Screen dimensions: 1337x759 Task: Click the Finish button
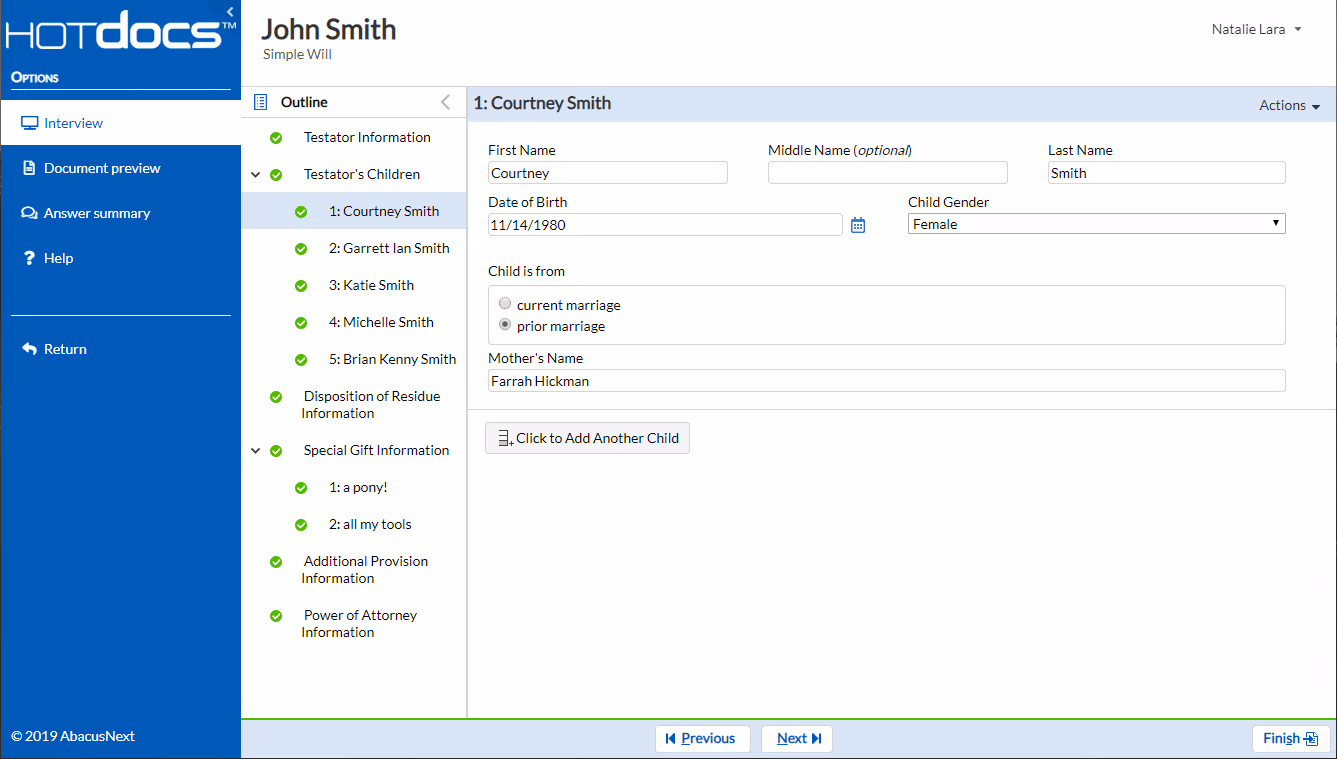[1291, 738]
